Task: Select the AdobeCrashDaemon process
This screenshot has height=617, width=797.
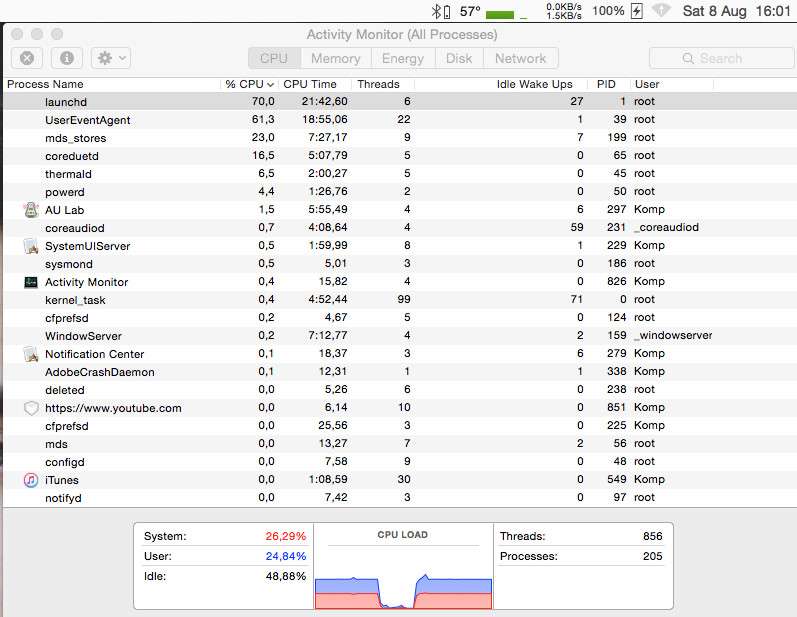Action: coord(400,372)
